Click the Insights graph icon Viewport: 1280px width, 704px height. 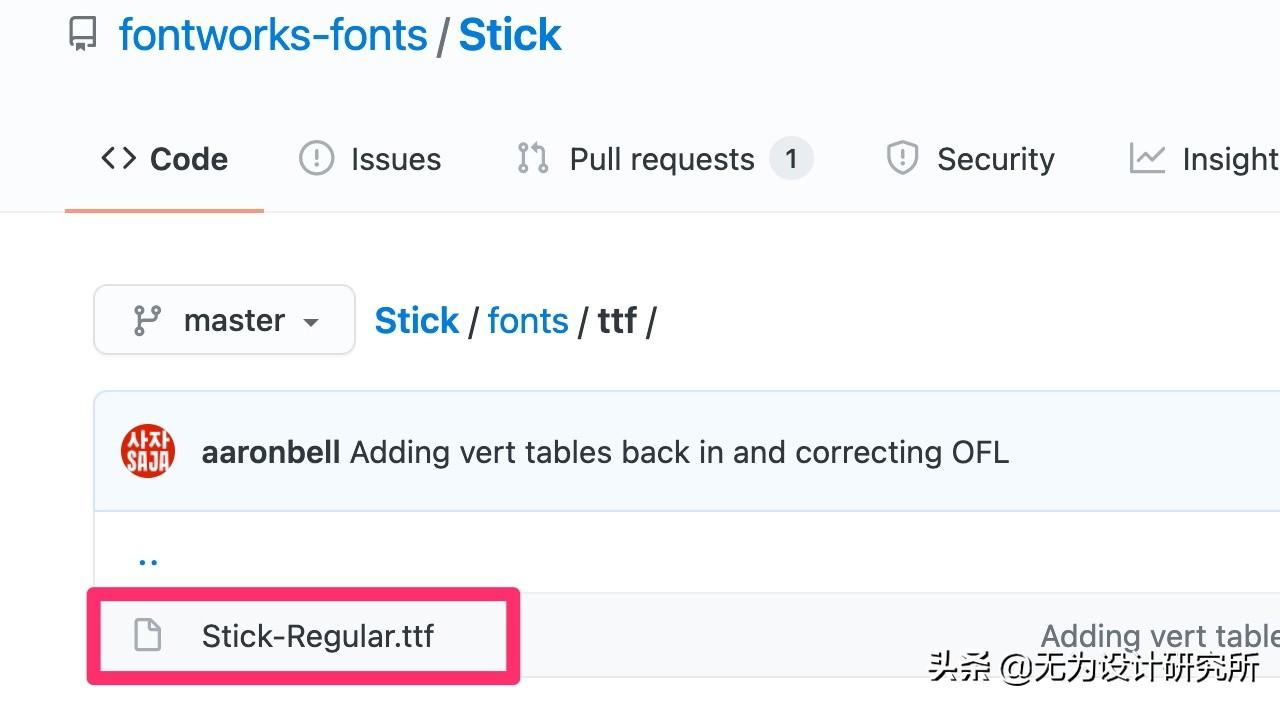(x=1147, y=159)
